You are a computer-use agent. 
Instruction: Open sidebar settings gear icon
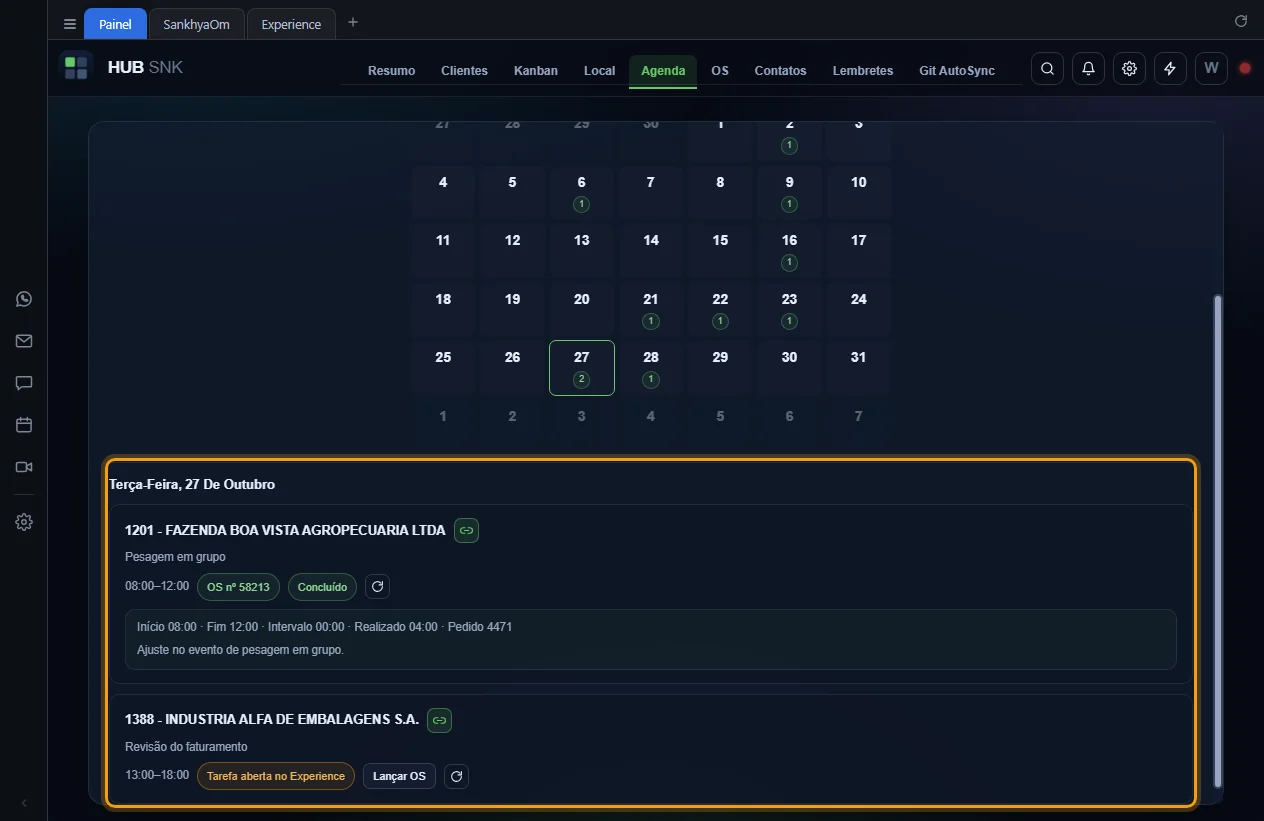[x=24, y=522]
